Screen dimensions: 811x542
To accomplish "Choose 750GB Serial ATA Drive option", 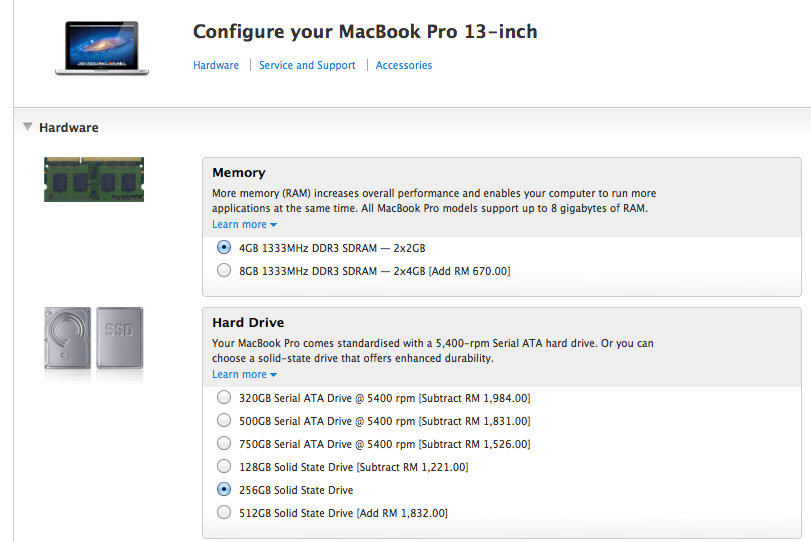I will click(x=223, y=444).
